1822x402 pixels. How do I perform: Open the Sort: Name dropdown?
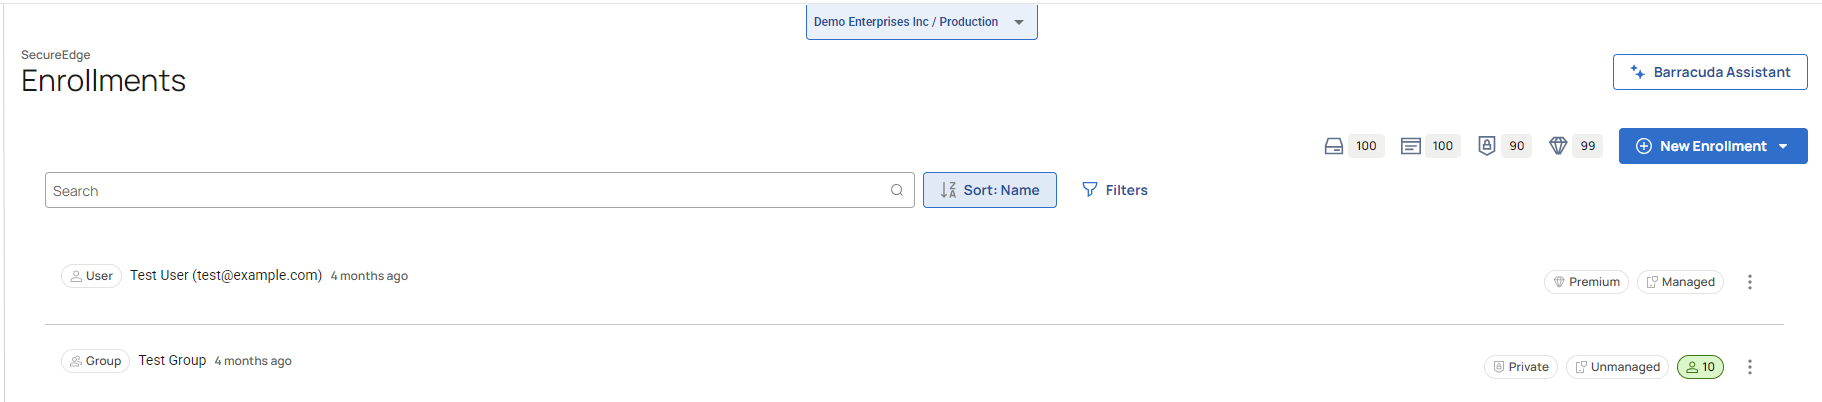(989, 190)
